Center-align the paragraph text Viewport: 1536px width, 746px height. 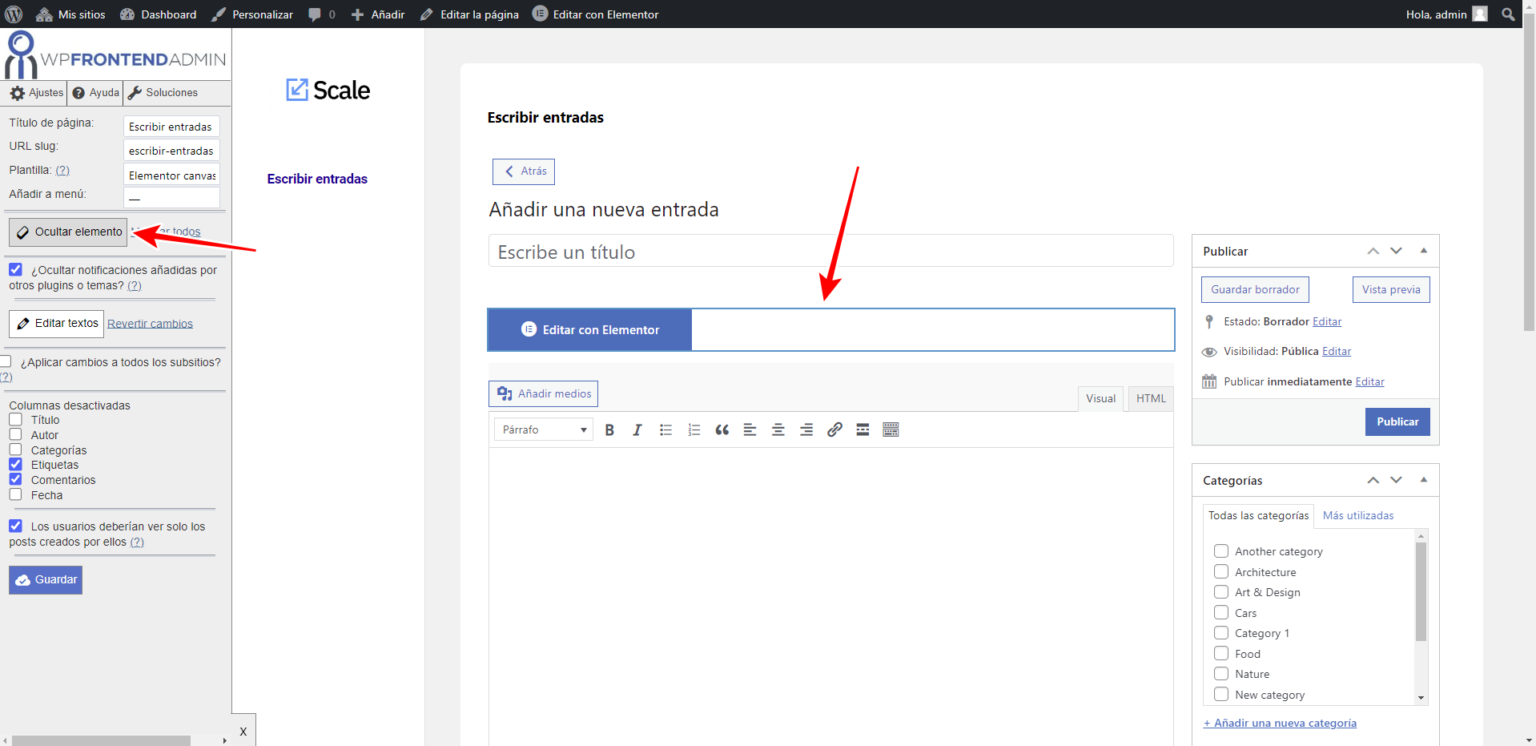pyautogui.click(x=777, y=429)
